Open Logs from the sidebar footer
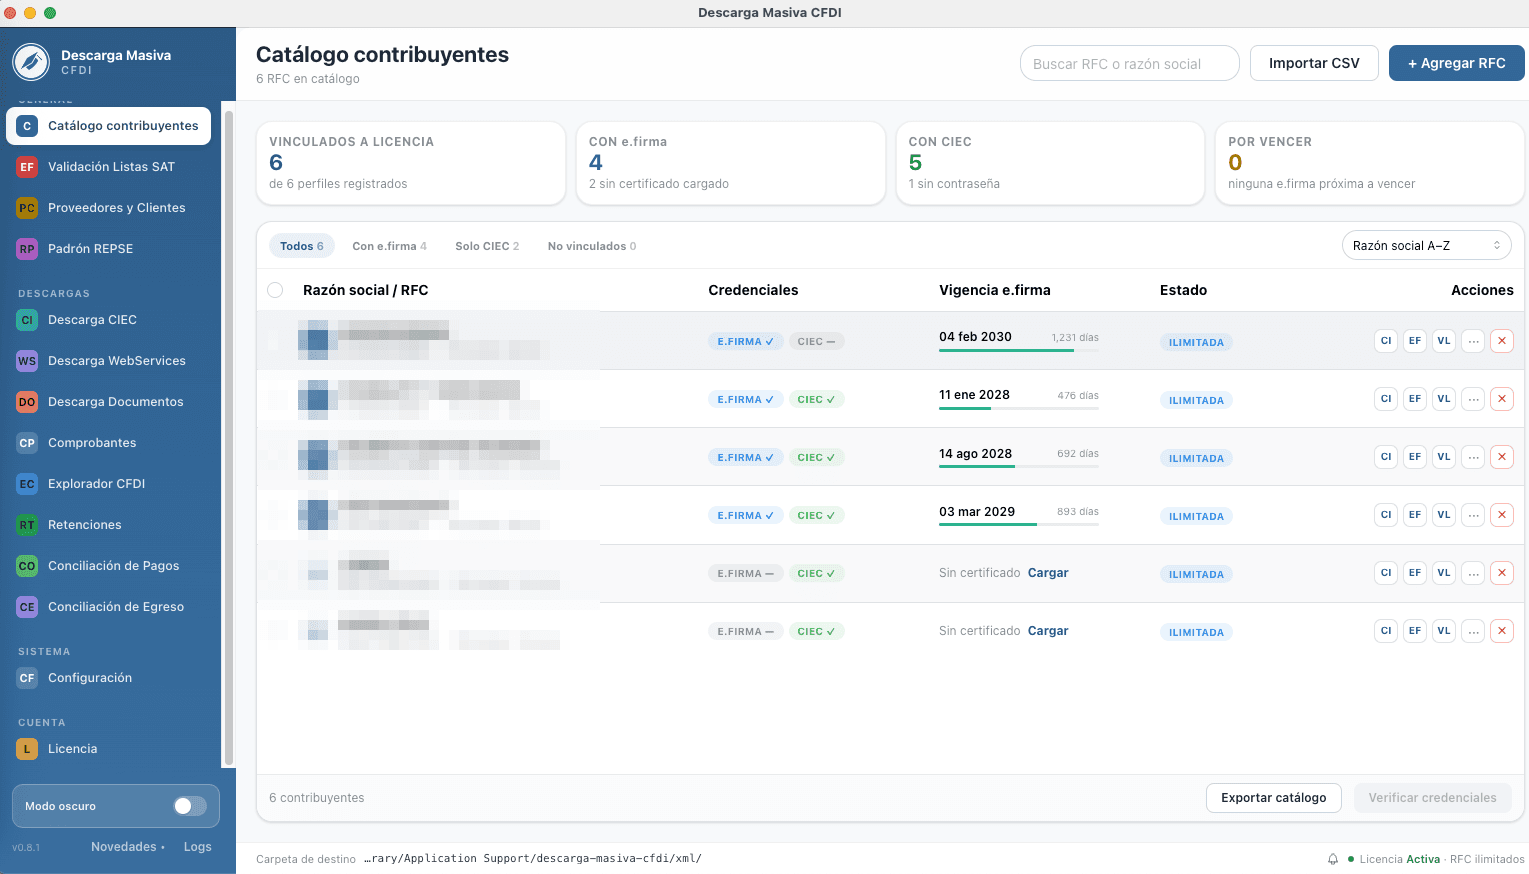The height and width of the screenshot is (874, 1529). point(198,847)
